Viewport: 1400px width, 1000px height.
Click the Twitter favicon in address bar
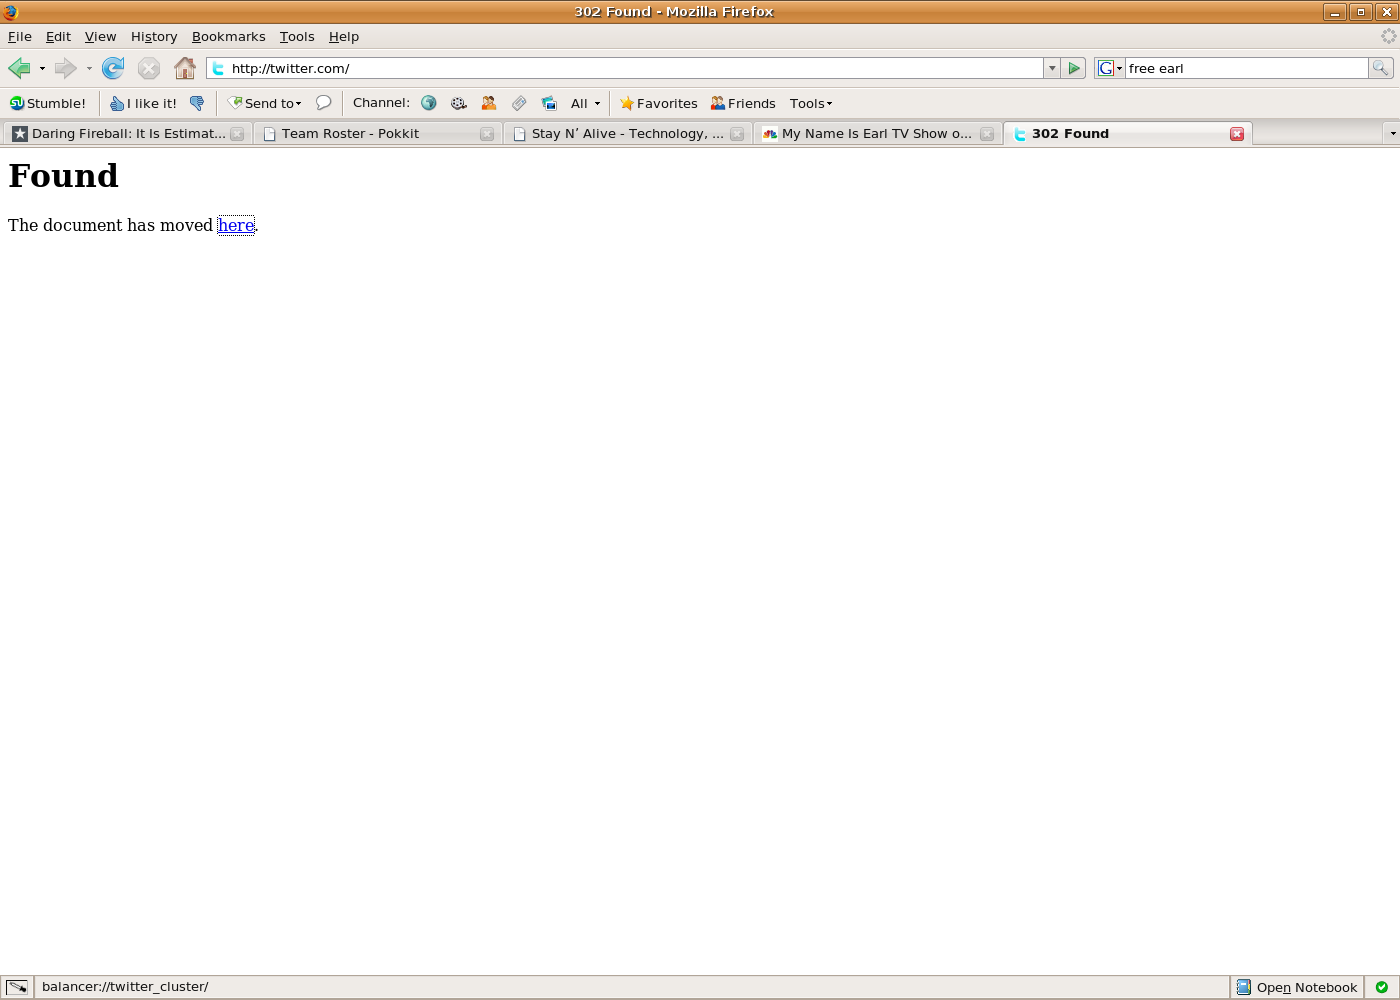(218, 68)
